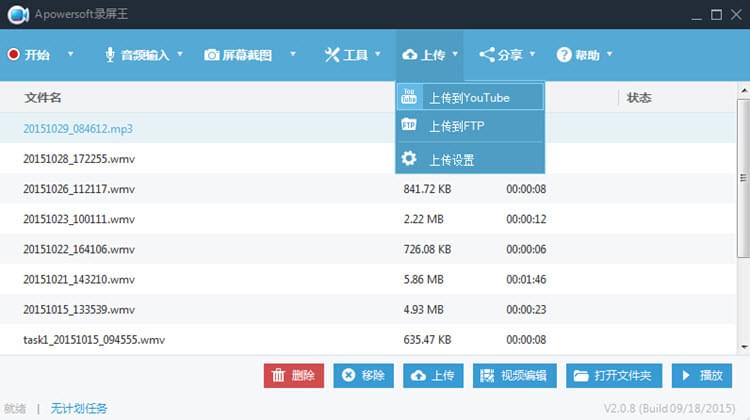This screenshot has height=420, width=750.
Task: Click the trash can icon on the 删除 button
Action: point(278,376)
